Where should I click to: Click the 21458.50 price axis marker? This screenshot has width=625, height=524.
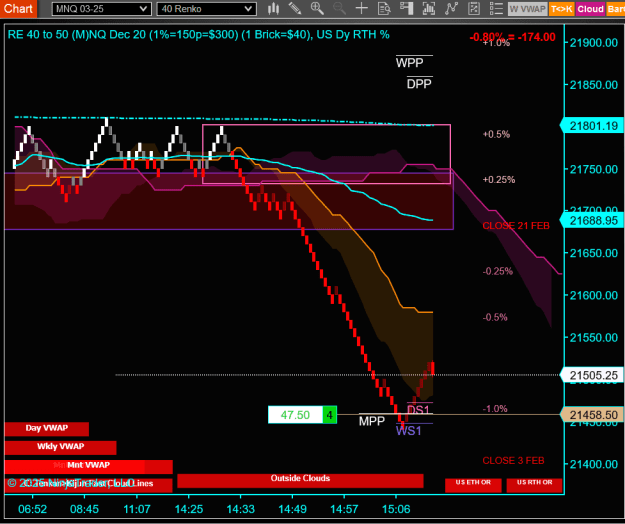(x=593, y=415)
